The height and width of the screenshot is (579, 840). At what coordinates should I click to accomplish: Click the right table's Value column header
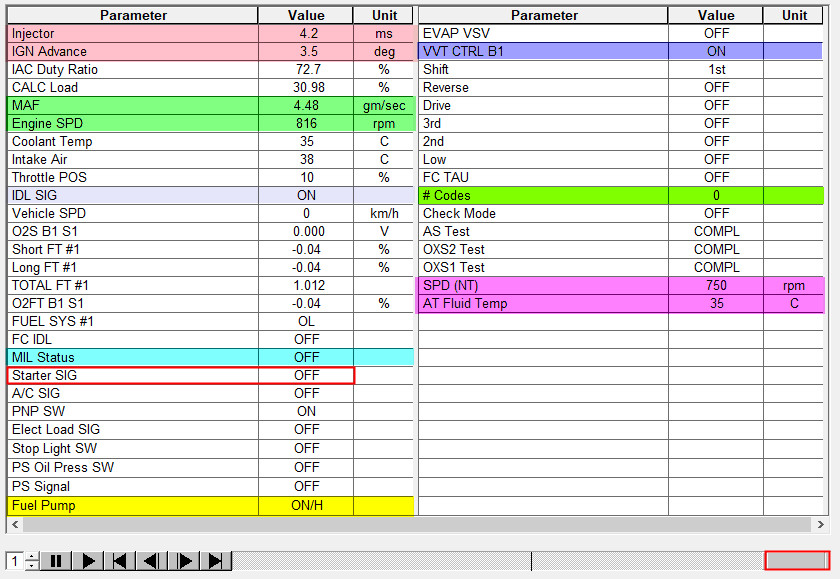[x=715, y=15]
